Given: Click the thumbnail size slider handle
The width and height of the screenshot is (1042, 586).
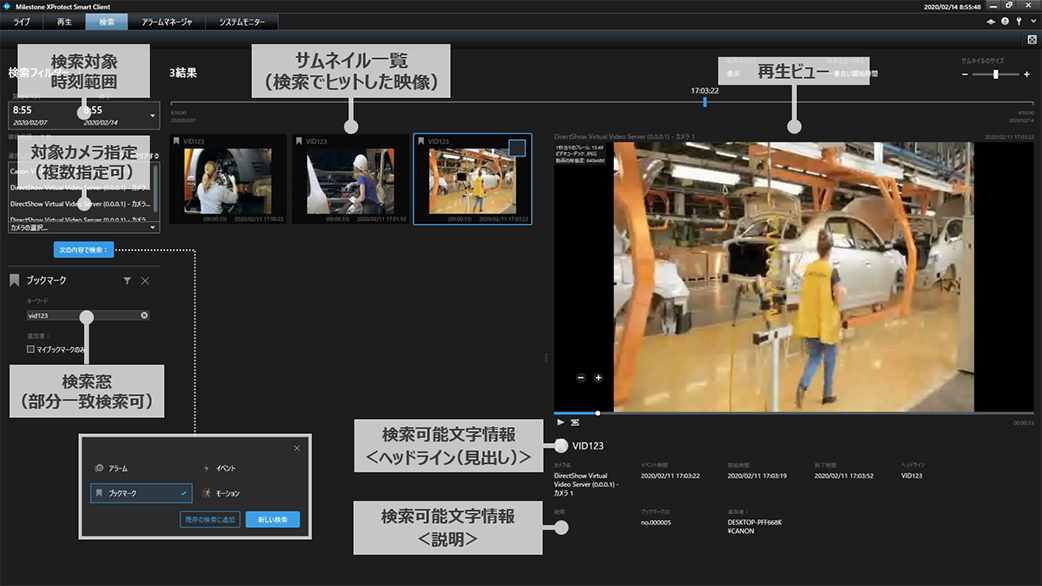Looking at the screenshot, I should pos(995,74).
